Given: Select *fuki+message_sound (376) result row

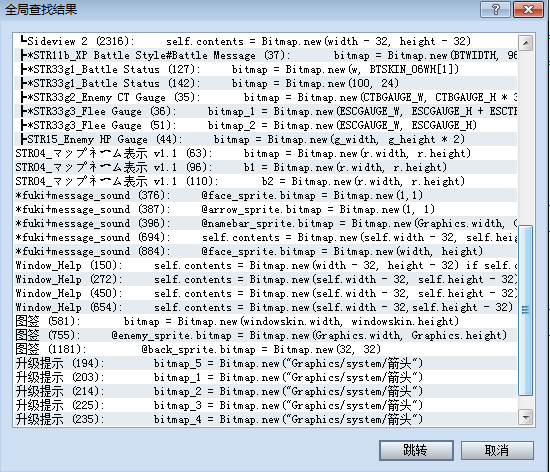Looking at the screenshot, I should point(266,195).
